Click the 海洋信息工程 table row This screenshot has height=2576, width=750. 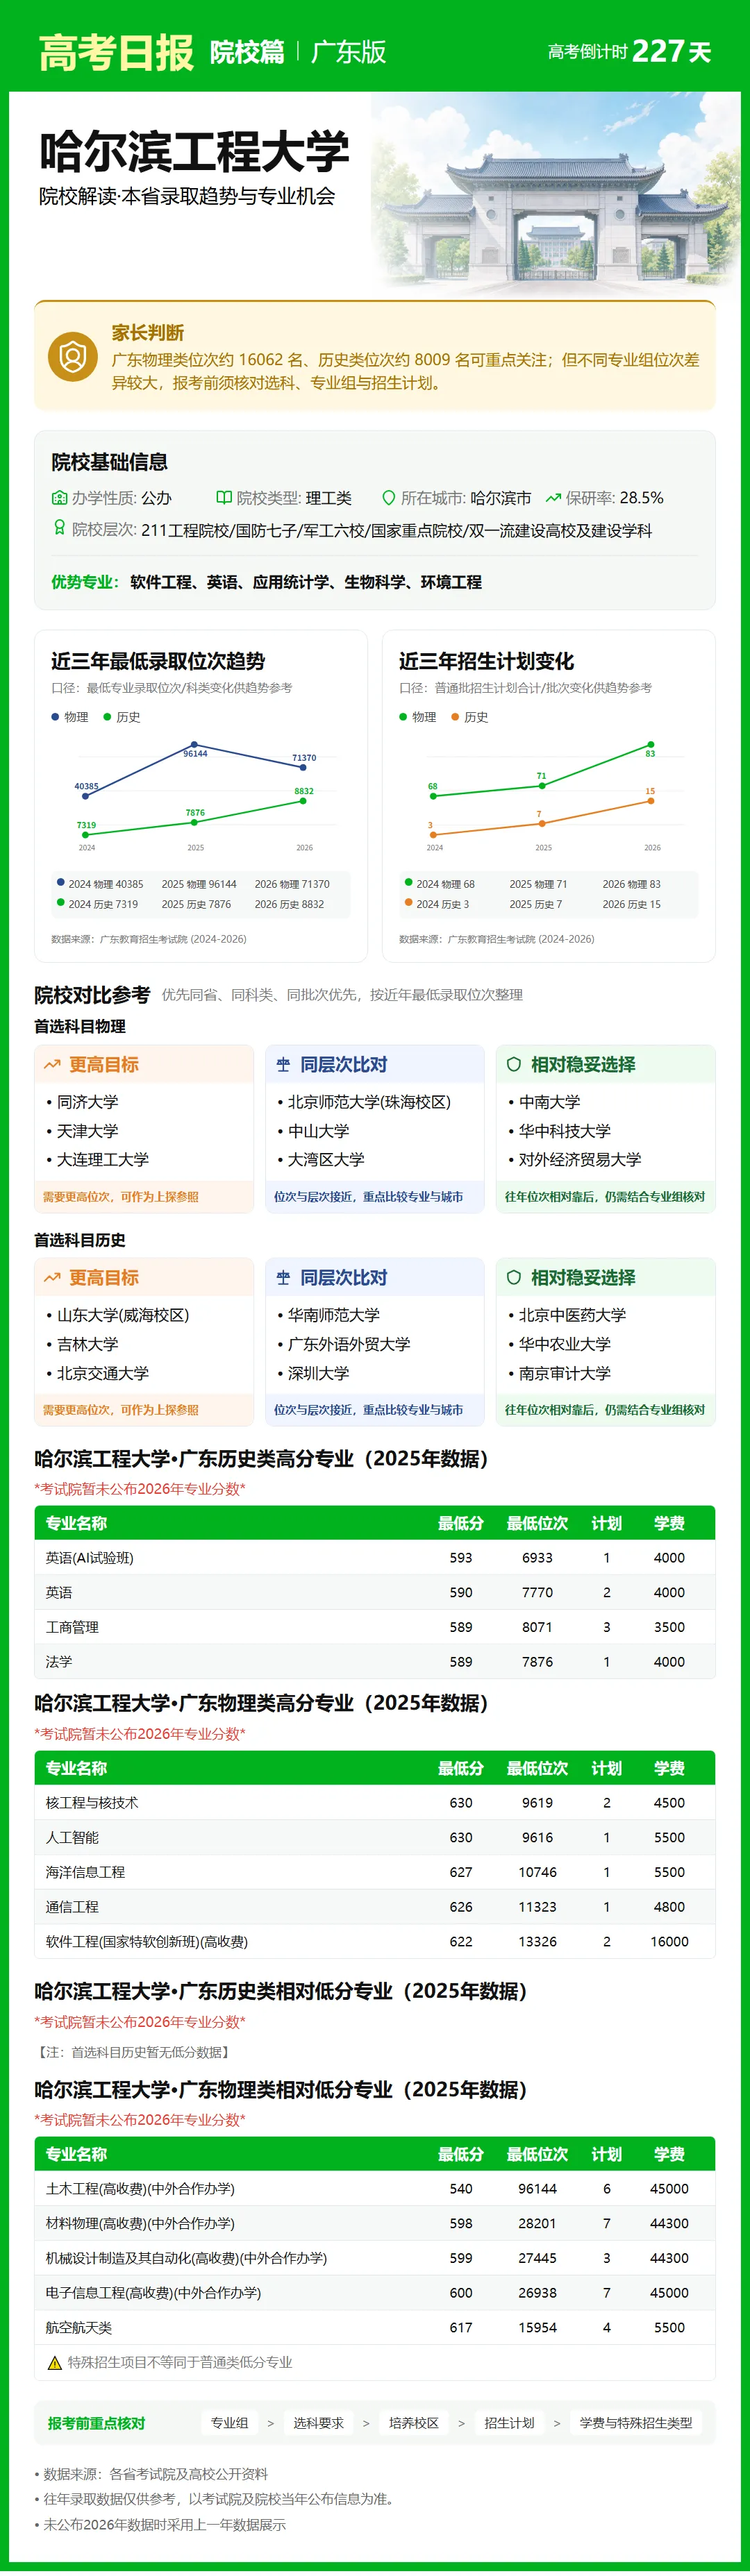[x=375, y=1872]
